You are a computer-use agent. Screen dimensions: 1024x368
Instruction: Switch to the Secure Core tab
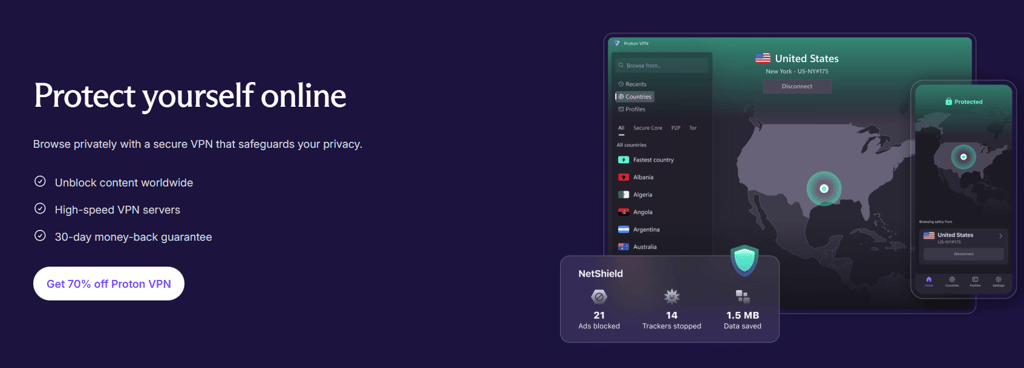click(648, 128)
